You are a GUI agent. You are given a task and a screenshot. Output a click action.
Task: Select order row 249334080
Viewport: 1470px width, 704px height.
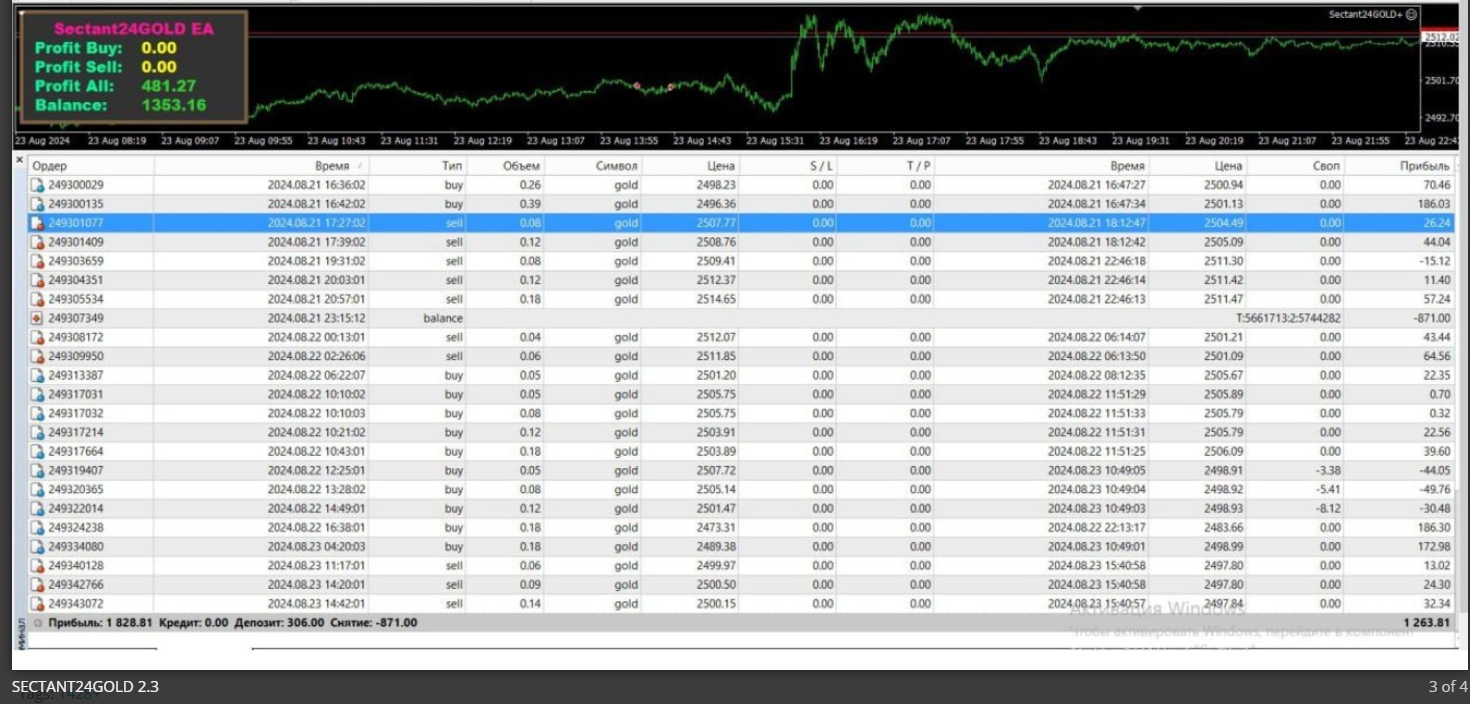[x=700, y=546]
